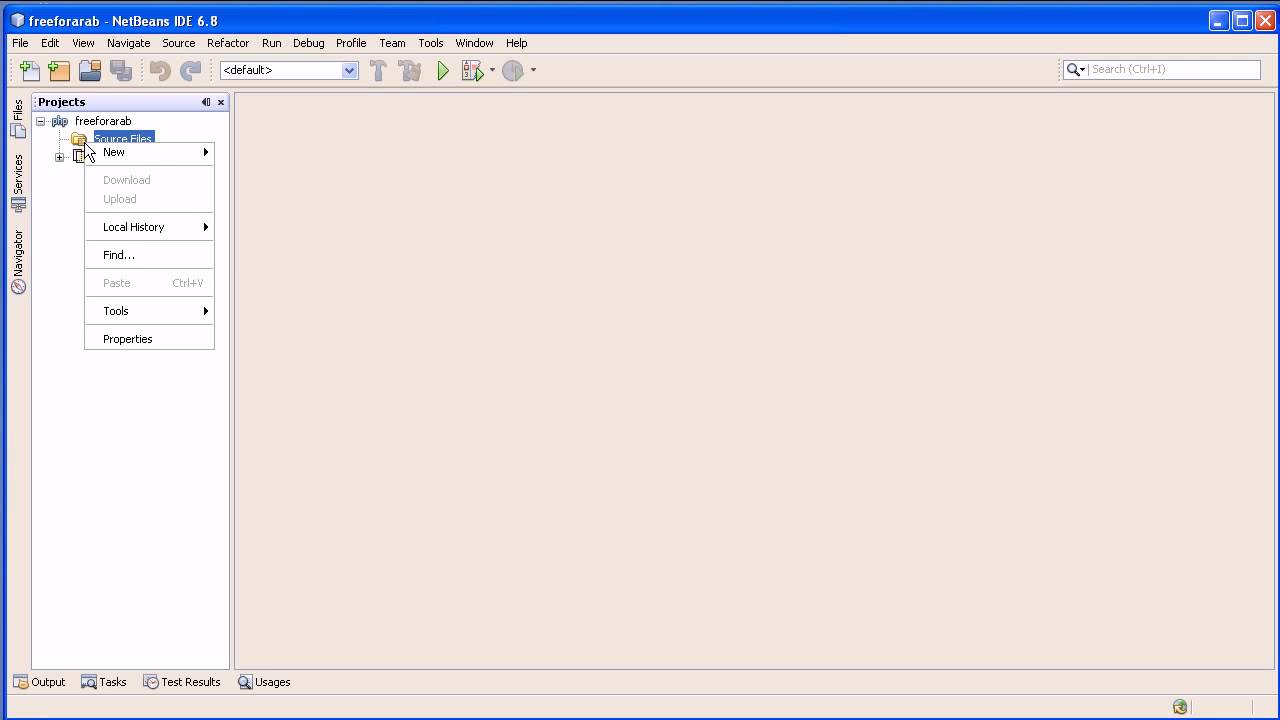Click the Open Project toolbar icon

90,70
